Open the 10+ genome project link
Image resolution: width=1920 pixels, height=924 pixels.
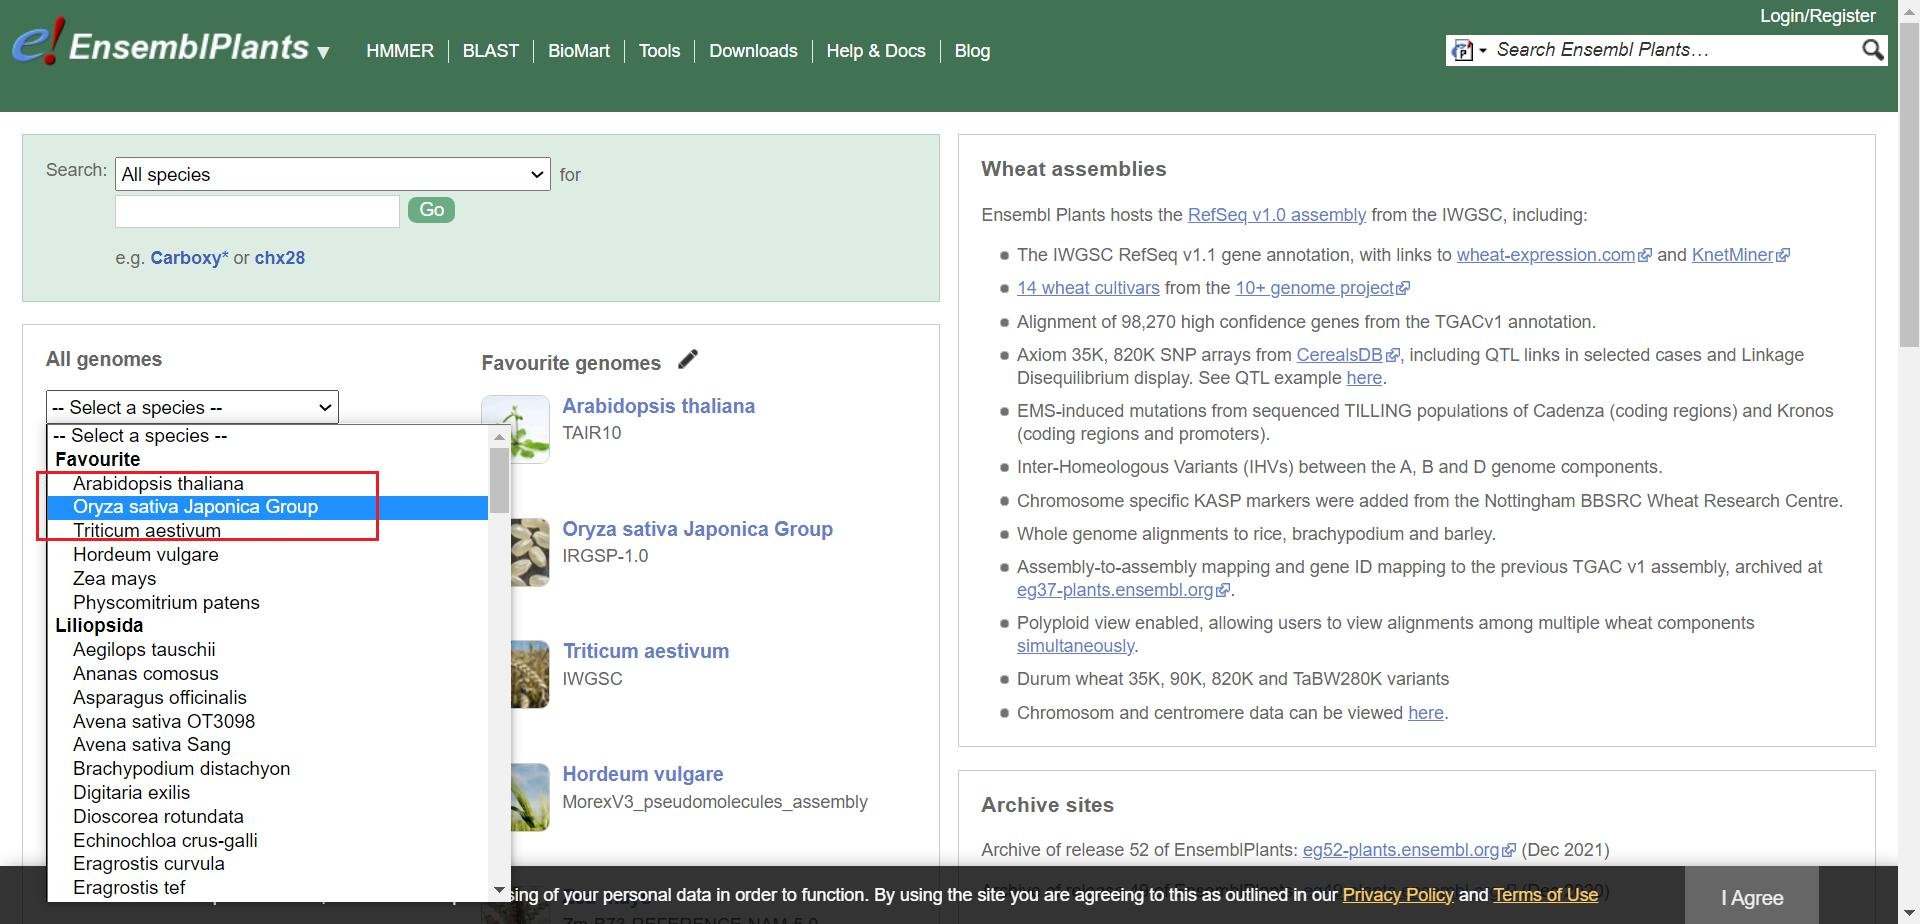(1322, 288)
